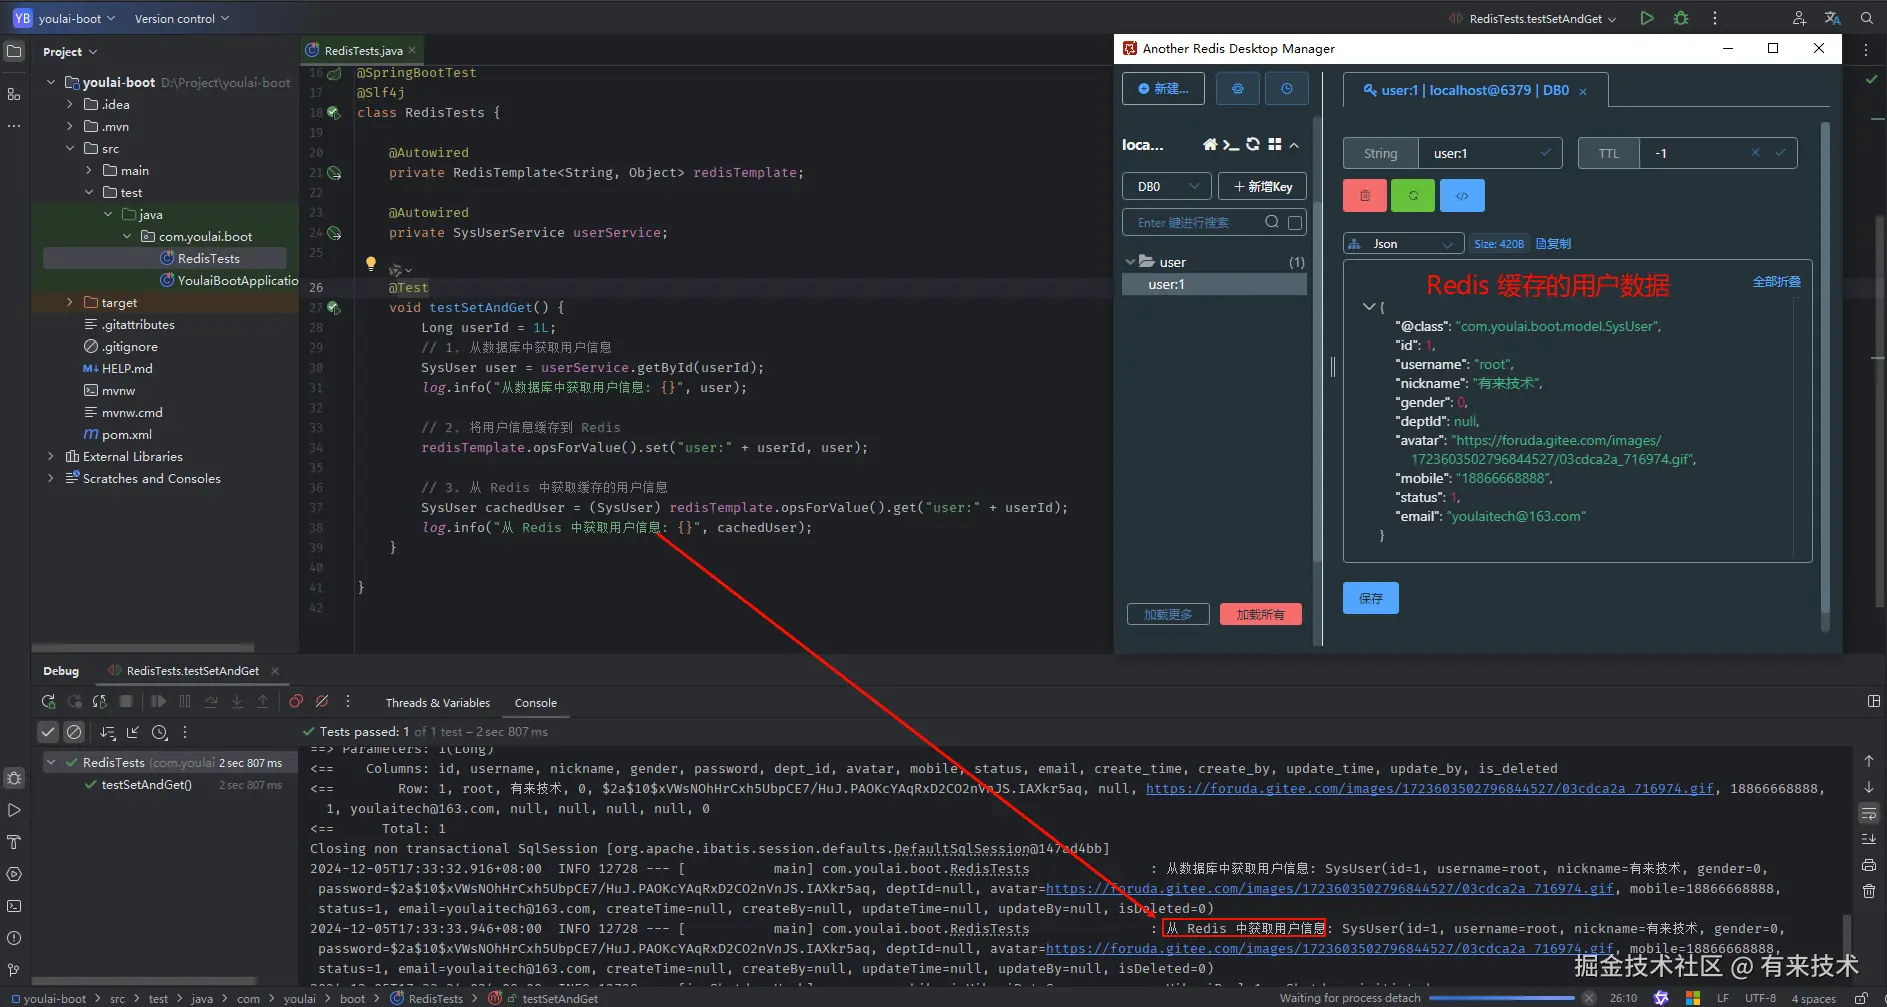
Task: Click the 新建 new connection button
Action: [x=1163, y=89]
